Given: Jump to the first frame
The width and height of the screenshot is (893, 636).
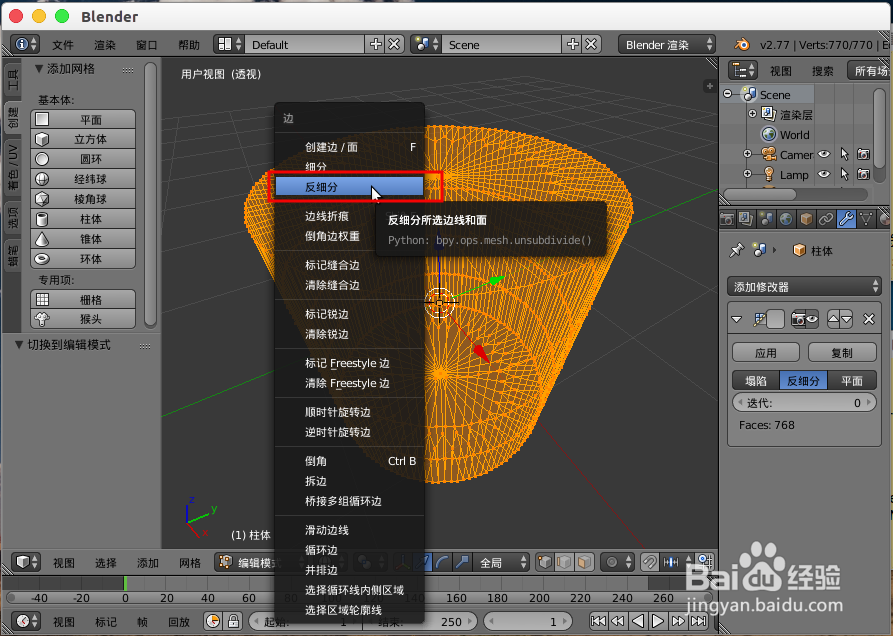Looking at the screenshot, I should [x=598, y=621].
